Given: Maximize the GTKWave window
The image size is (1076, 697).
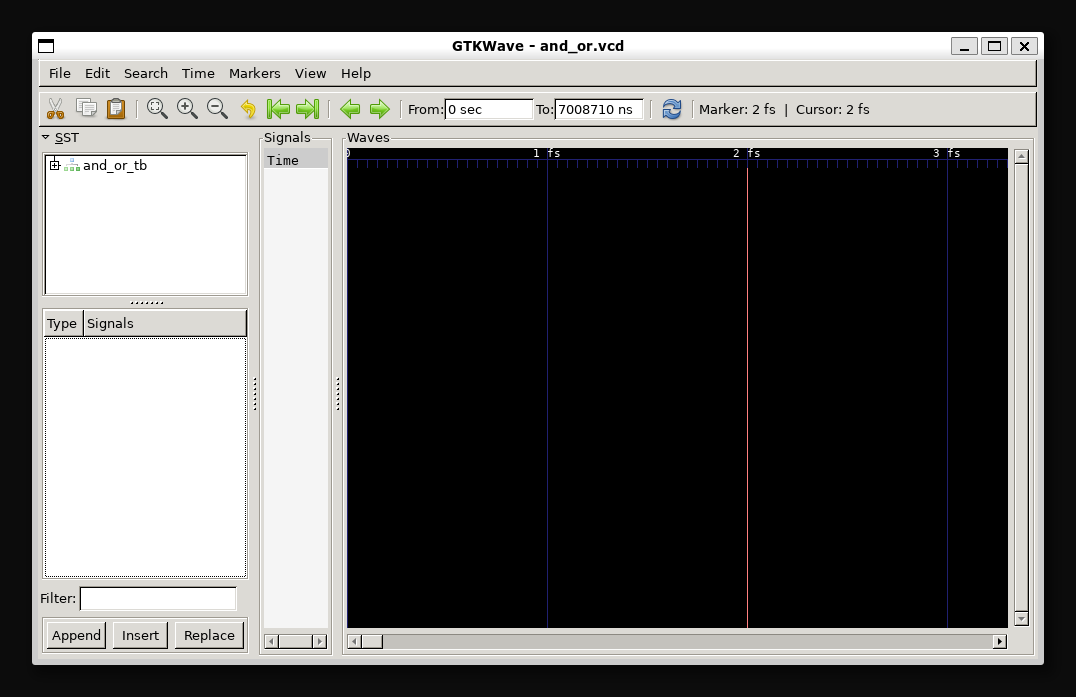Looking at the screenshot, I should 994,46.
